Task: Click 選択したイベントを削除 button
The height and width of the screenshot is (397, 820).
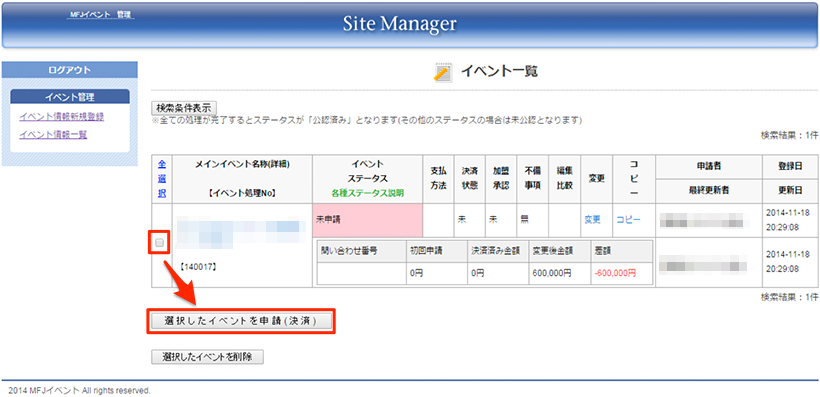Action: point(208,357)
